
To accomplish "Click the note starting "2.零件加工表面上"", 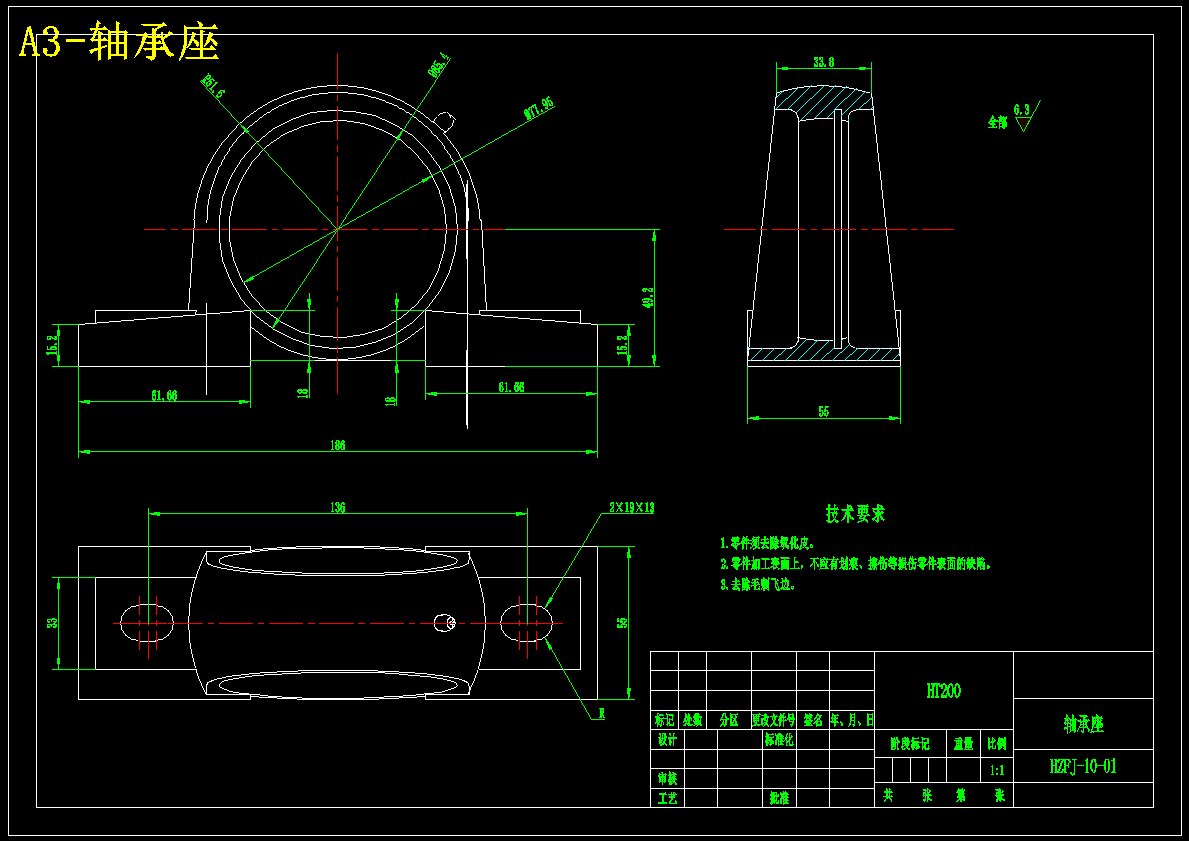I will (x=855, y=564).
